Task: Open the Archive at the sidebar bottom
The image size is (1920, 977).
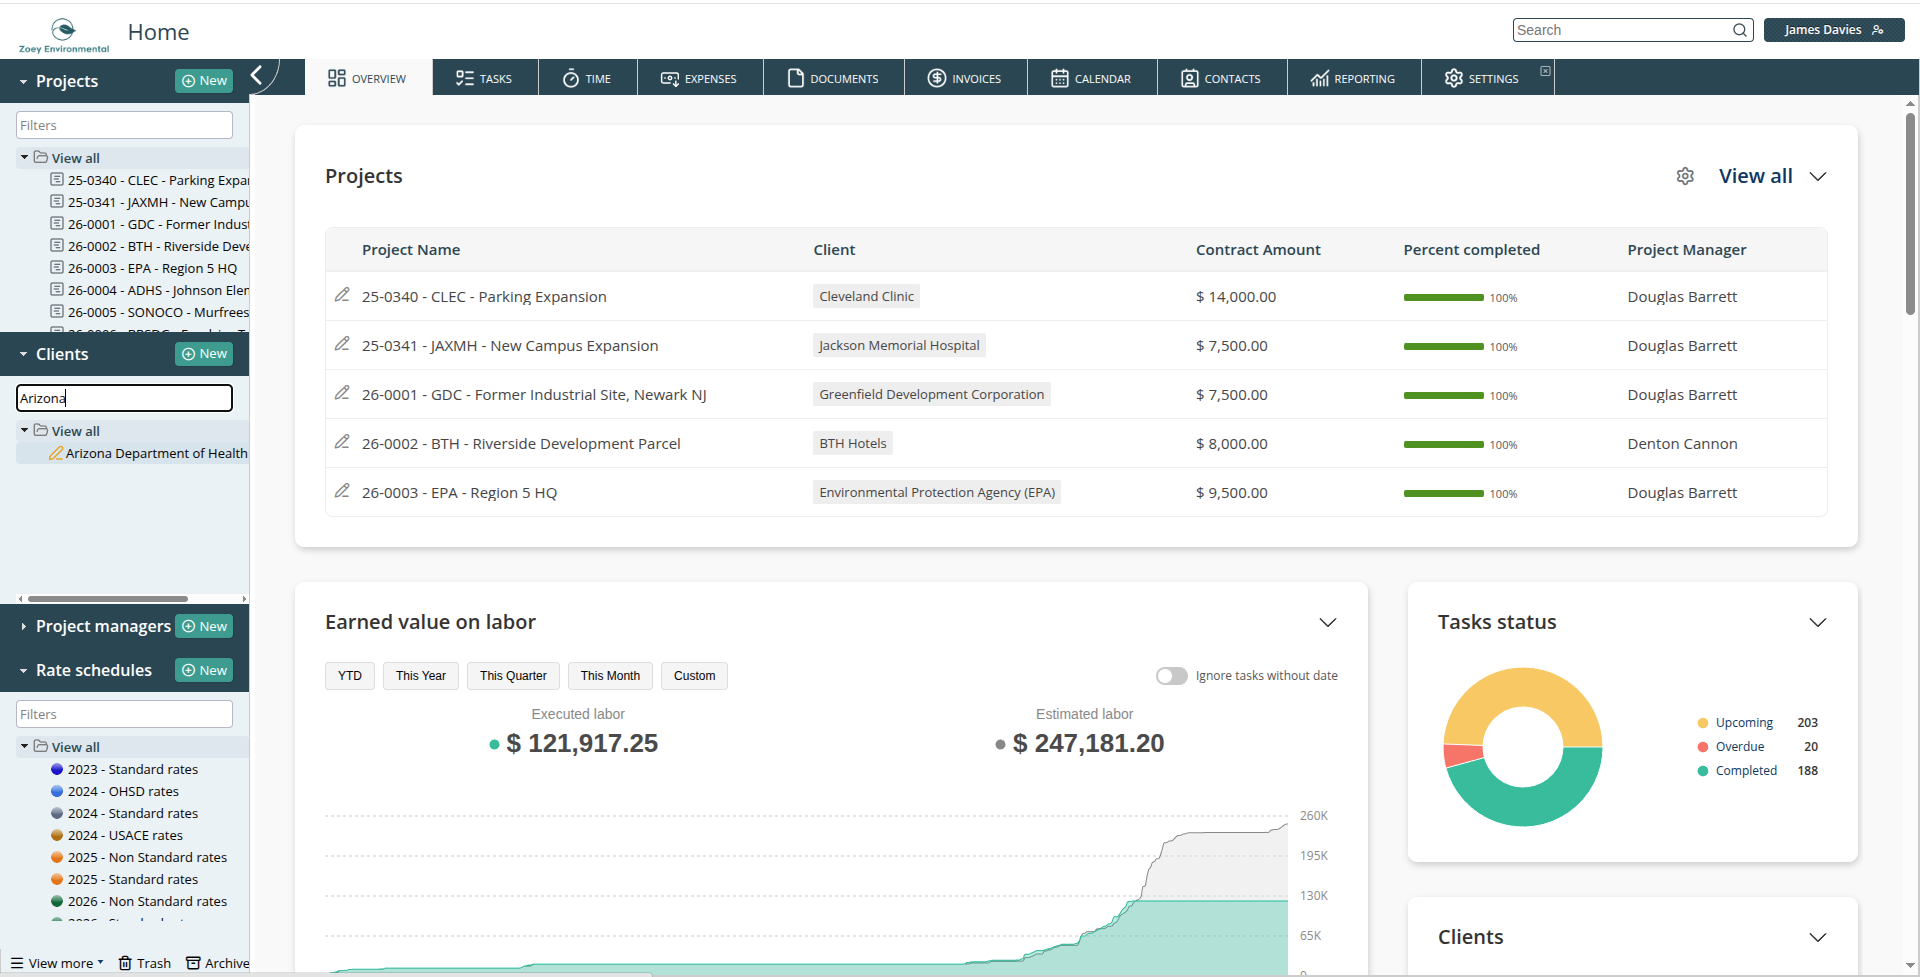Action: 218,963
